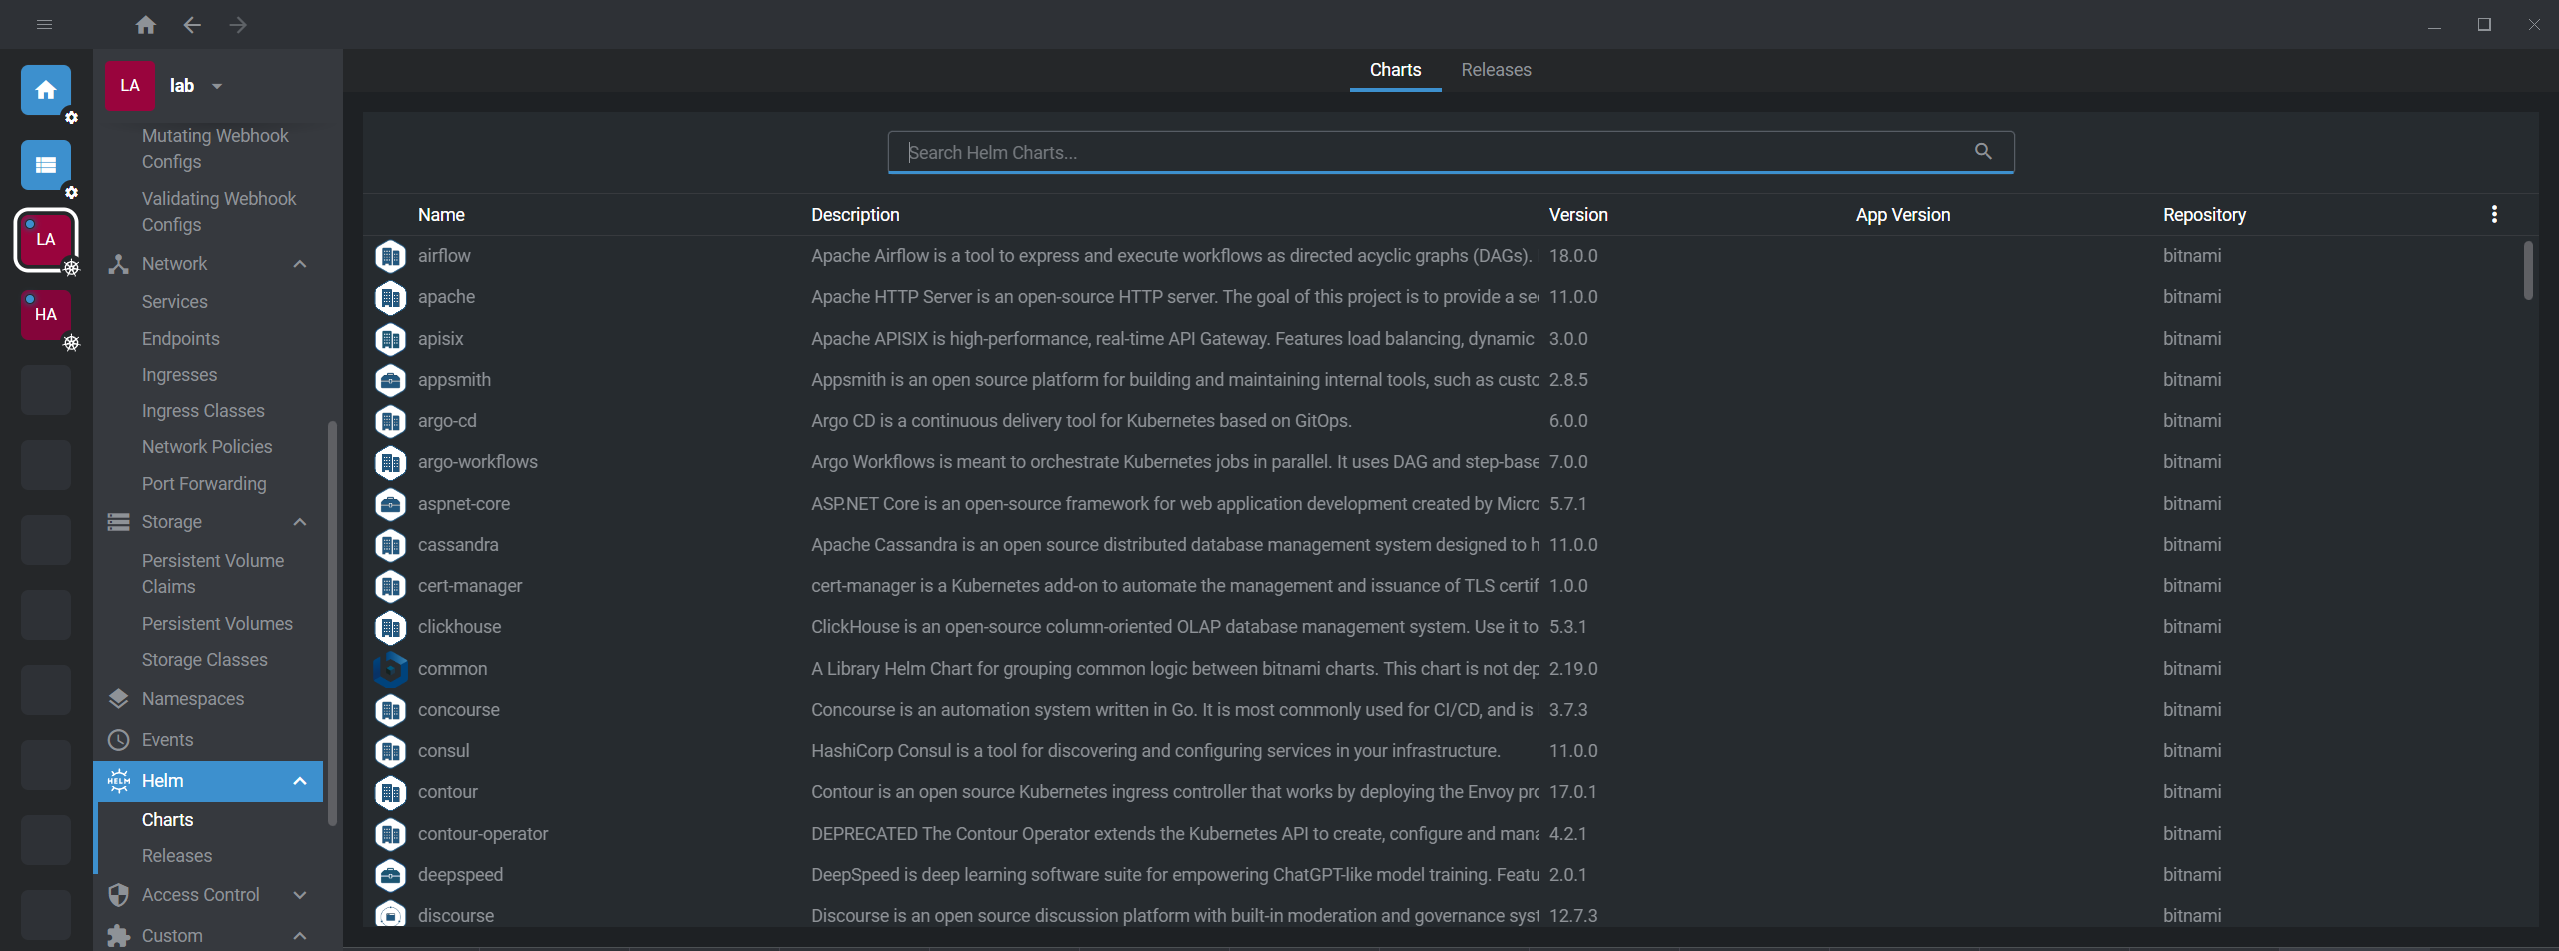Image resolution: width=2559 pixels, height=951 pixels.
Task: Click the chart list vertical scrollbar
Action: coord(2528,271)
